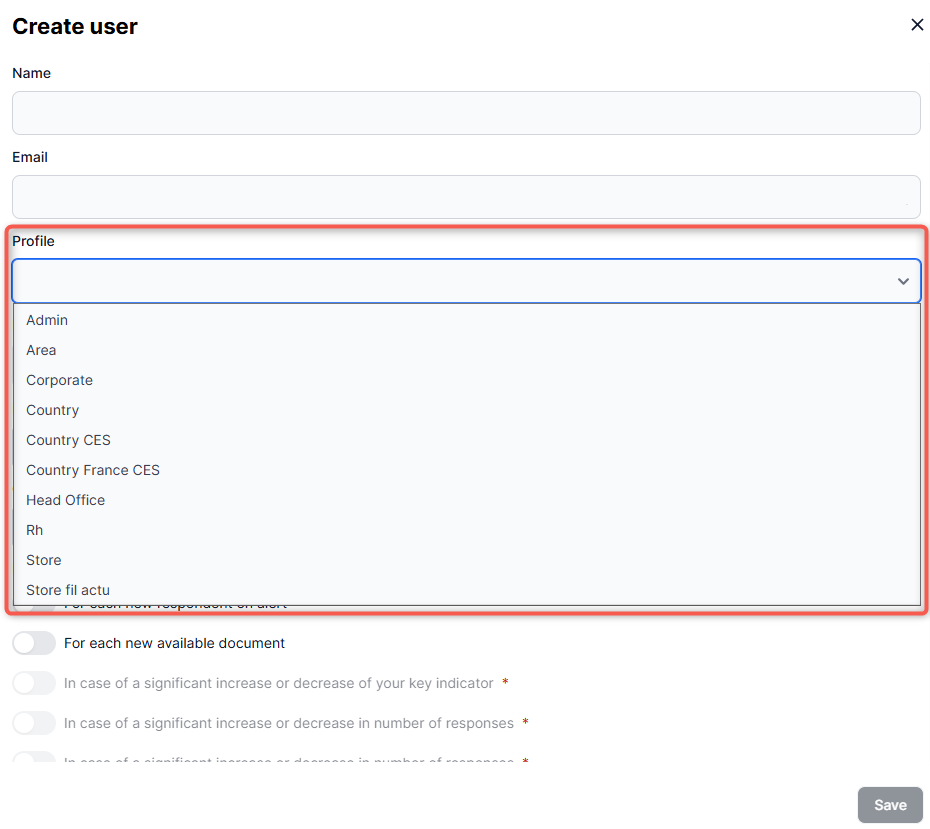This screenshot has width=930, height=829.
Task: Select the Country profile option
Action: point(52,410)
